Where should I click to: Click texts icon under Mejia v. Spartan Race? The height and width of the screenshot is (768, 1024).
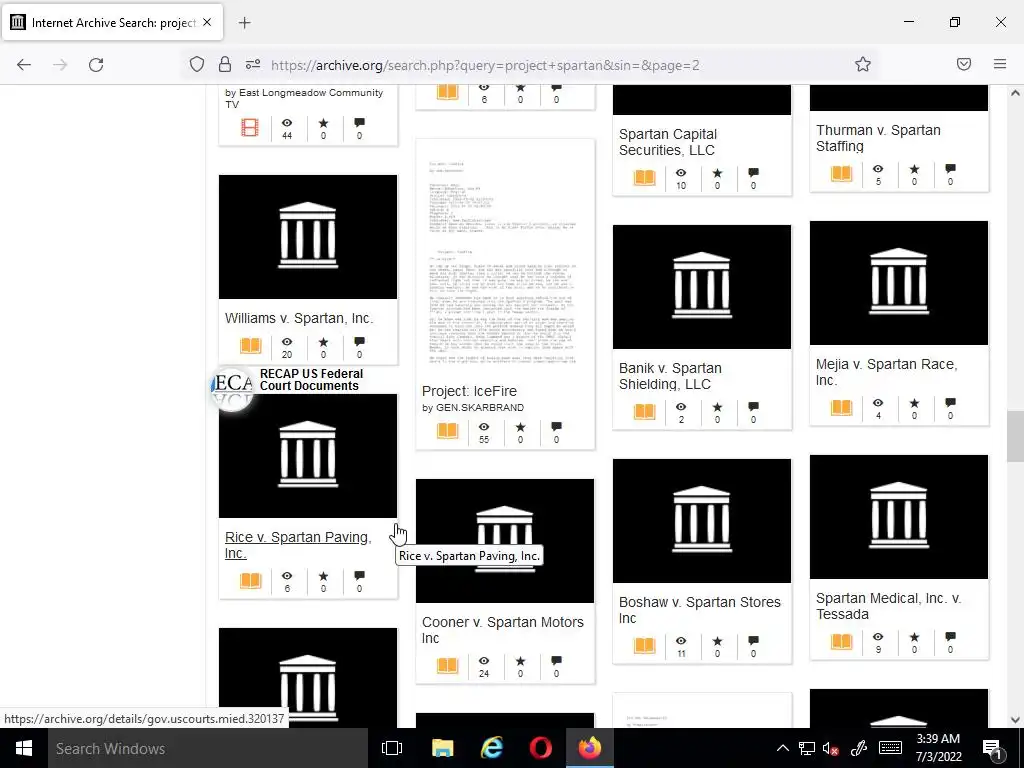click(x=842, y=408)
